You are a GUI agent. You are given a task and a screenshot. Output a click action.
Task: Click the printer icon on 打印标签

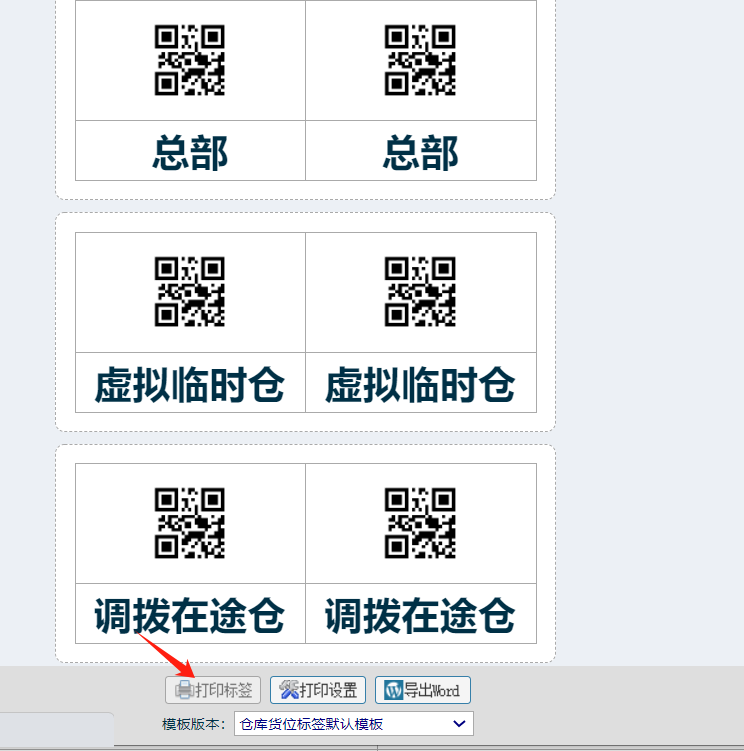(184, 690)
